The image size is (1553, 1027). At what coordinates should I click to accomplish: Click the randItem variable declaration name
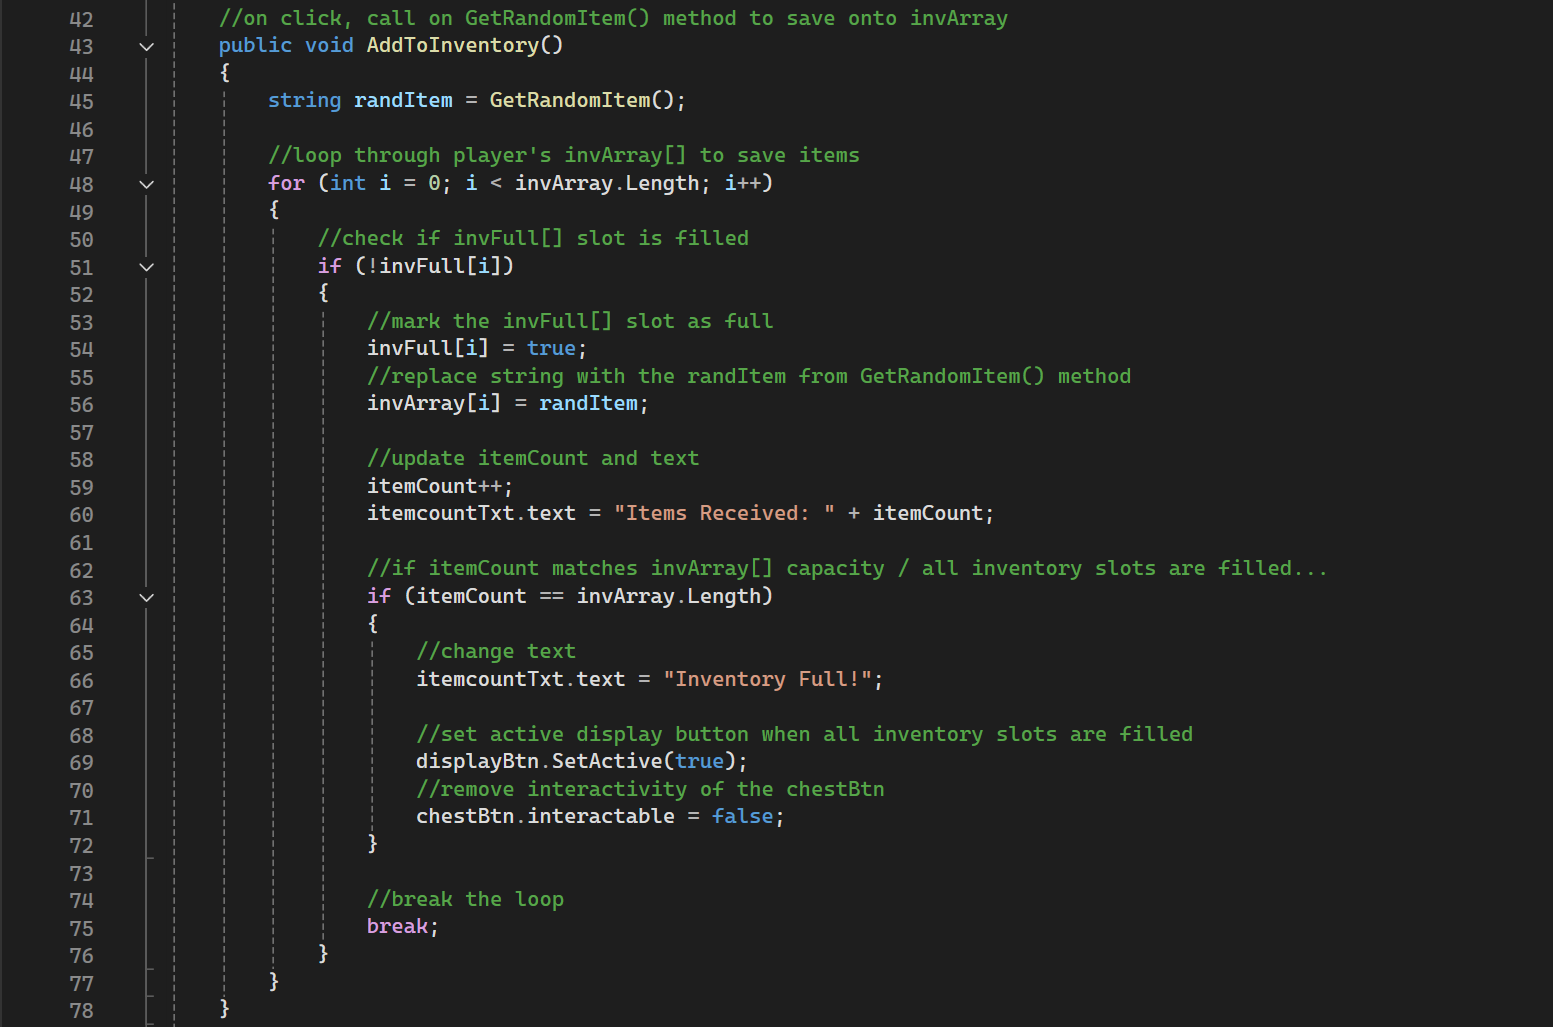[x=403, y=101]
